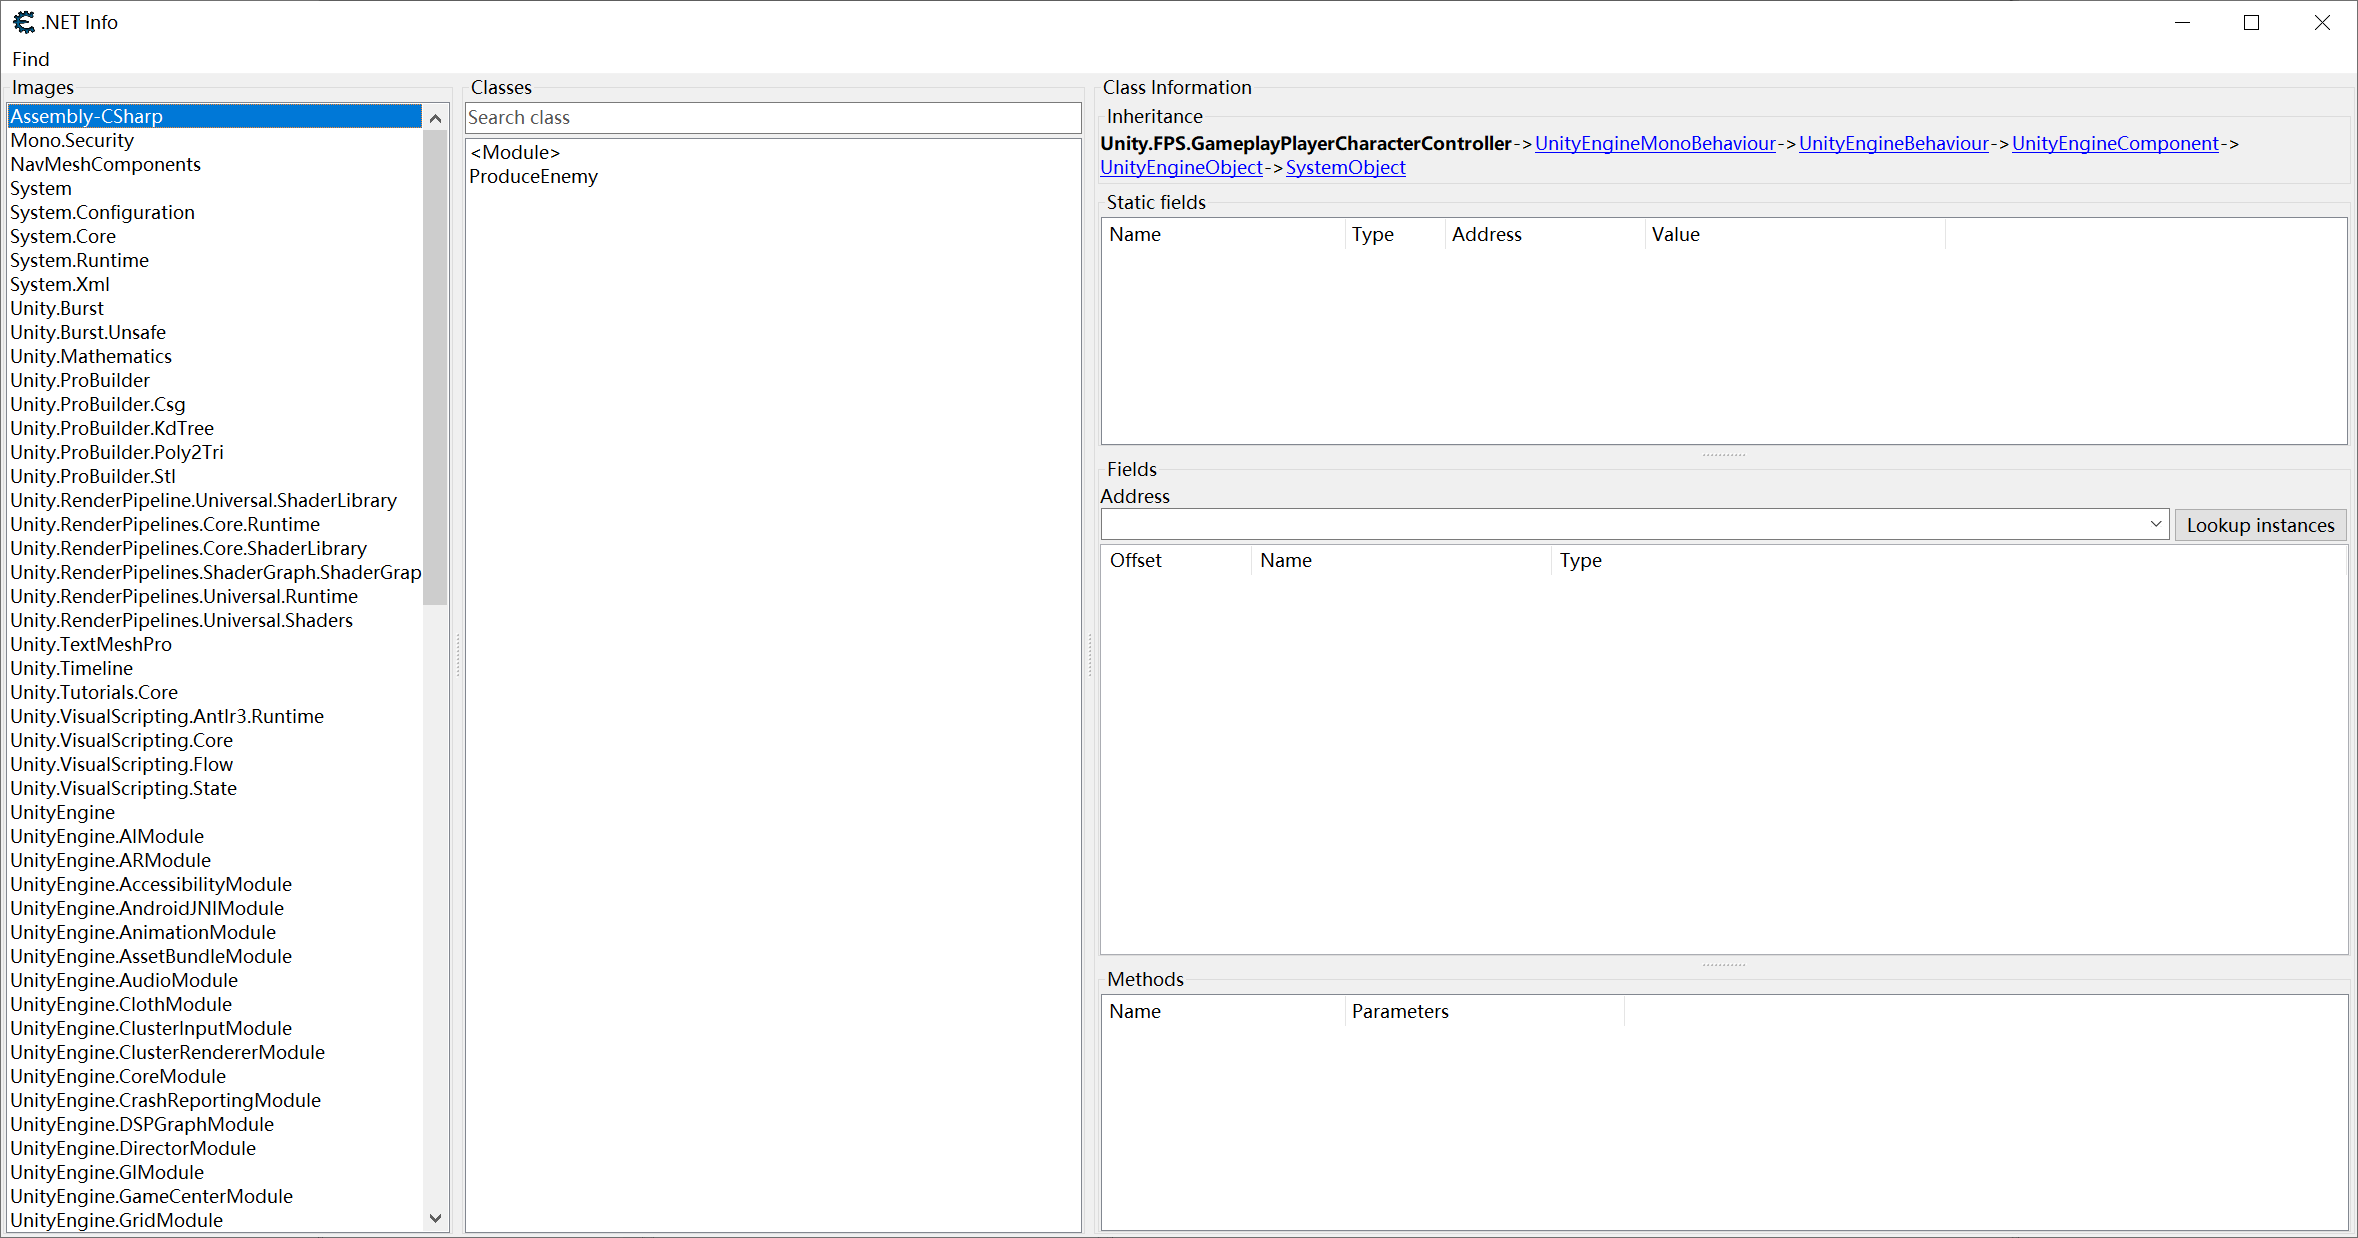The image size is (2358, 1238).
Task: Open the Find menu
Action: click(x=30, y=59)
